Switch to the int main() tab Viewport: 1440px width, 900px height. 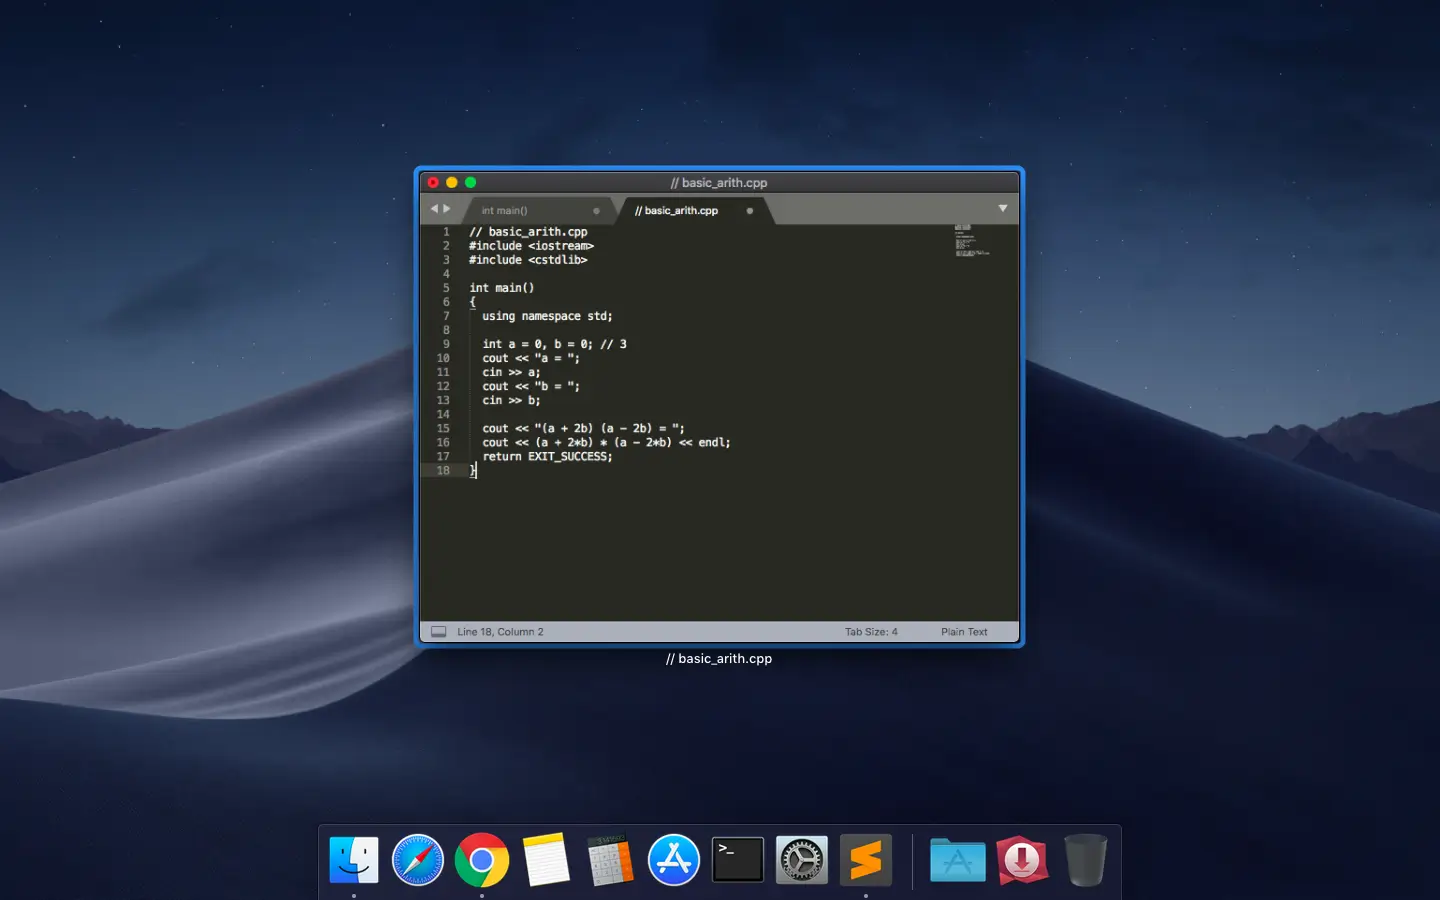pyautogui.click(x=505, y=211)
